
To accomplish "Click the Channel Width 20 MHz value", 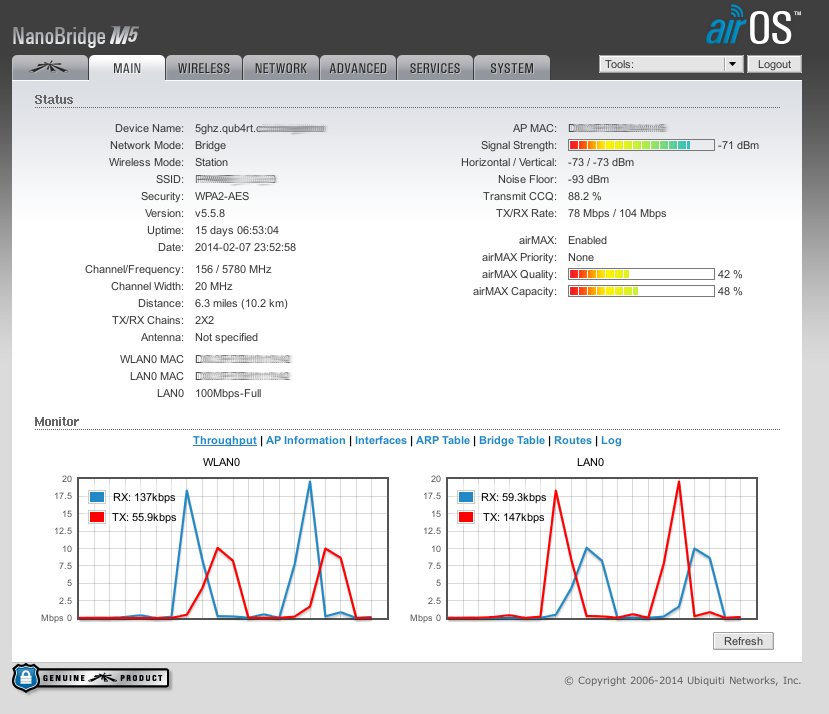I will [214, 286].
